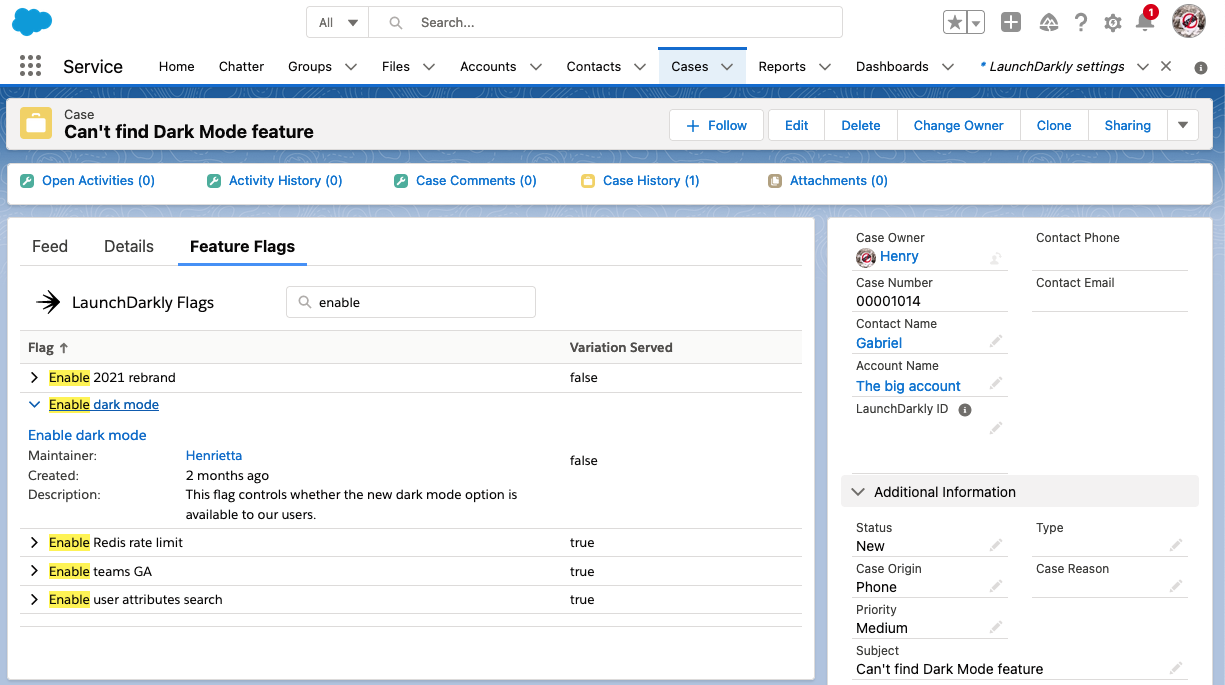Close the LaunchDarkly settings tab
This screenshot has width=1225, height=685.
pyautogui.click(x=1166, y=67)
